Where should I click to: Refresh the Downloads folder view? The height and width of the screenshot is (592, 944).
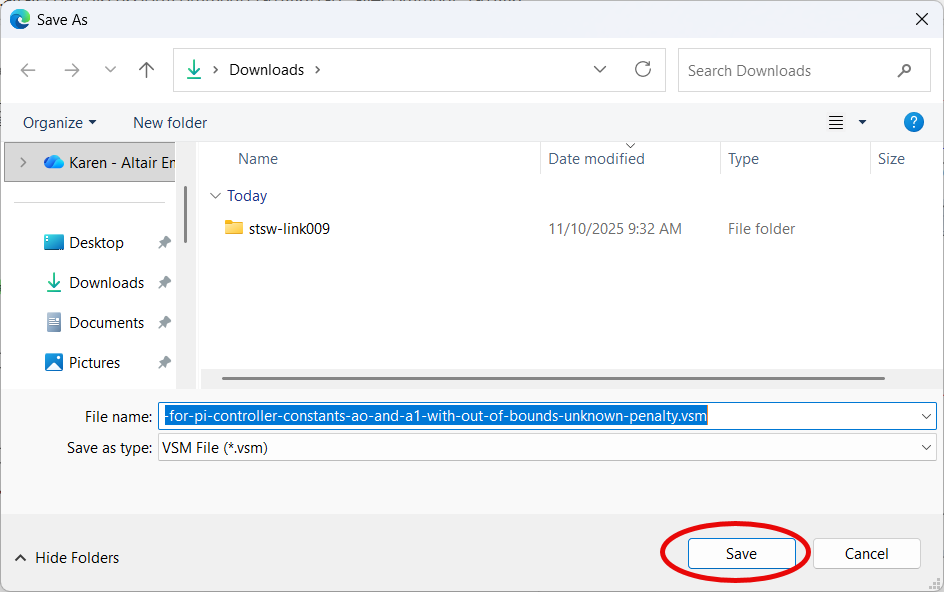pos(643,69)
